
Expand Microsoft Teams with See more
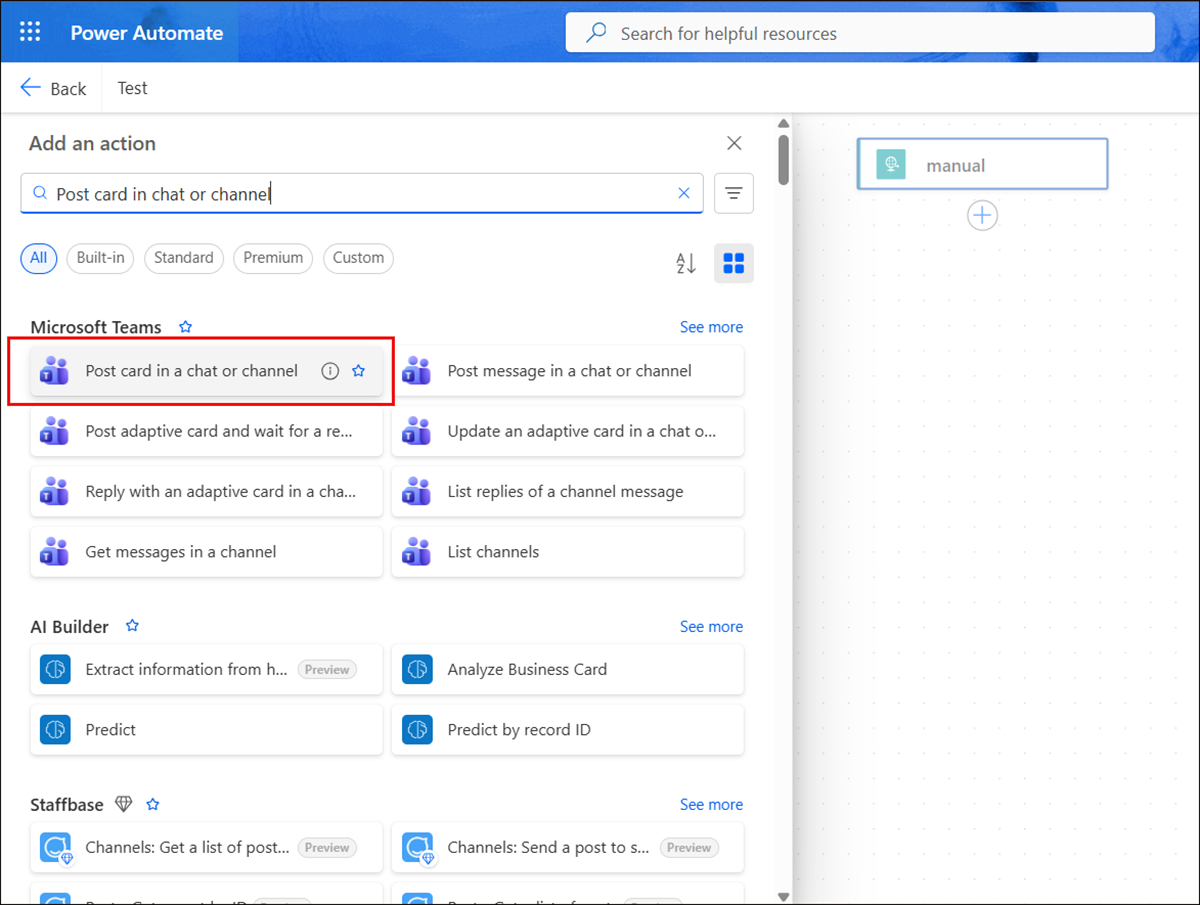click(x=711, y=327)
